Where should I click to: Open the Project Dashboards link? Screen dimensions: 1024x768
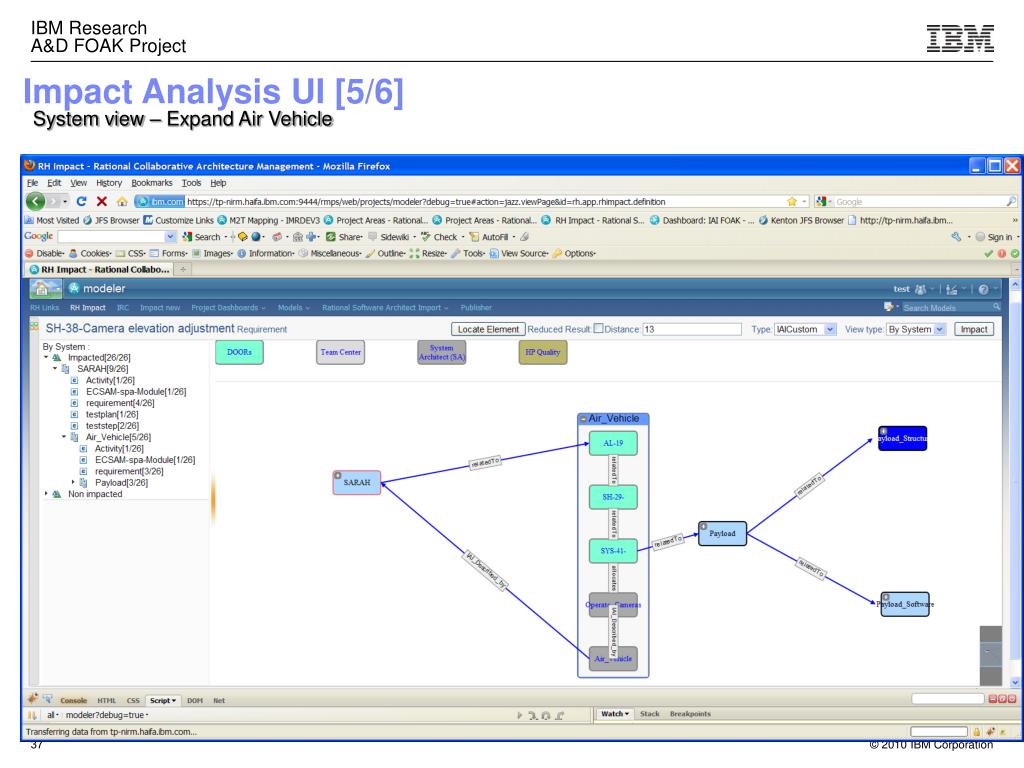(x=228, y=308)
